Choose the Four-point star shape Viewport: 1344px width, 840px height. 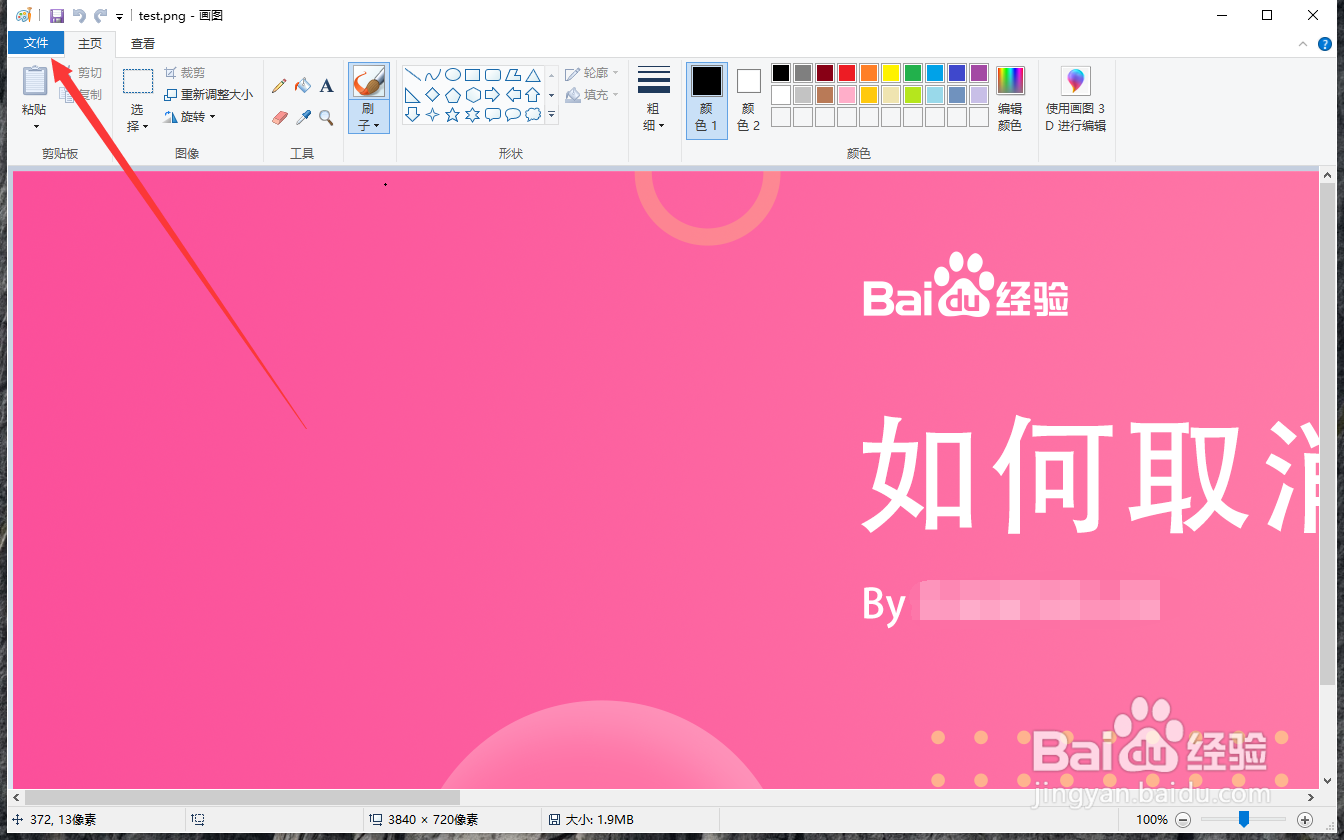(432, 115)
